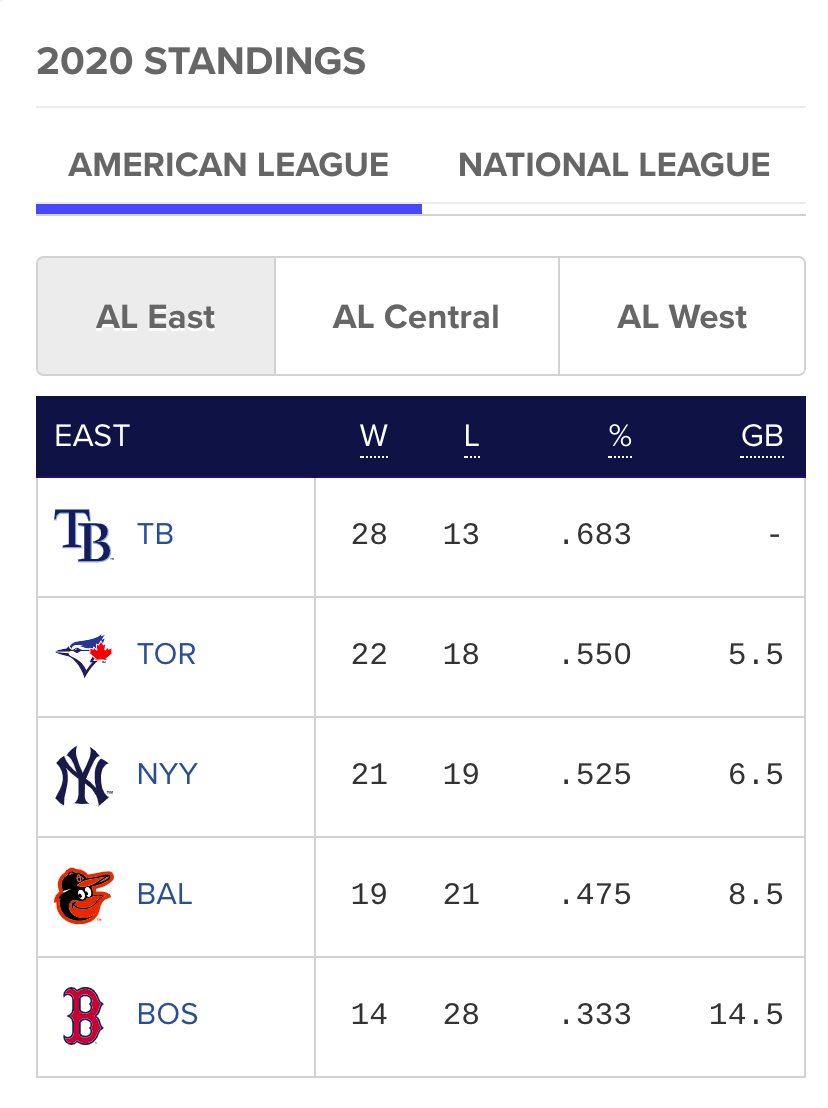Click the Boston Red Sox logo
This screenshot has width=828, height=1108.
[83, 1015]
